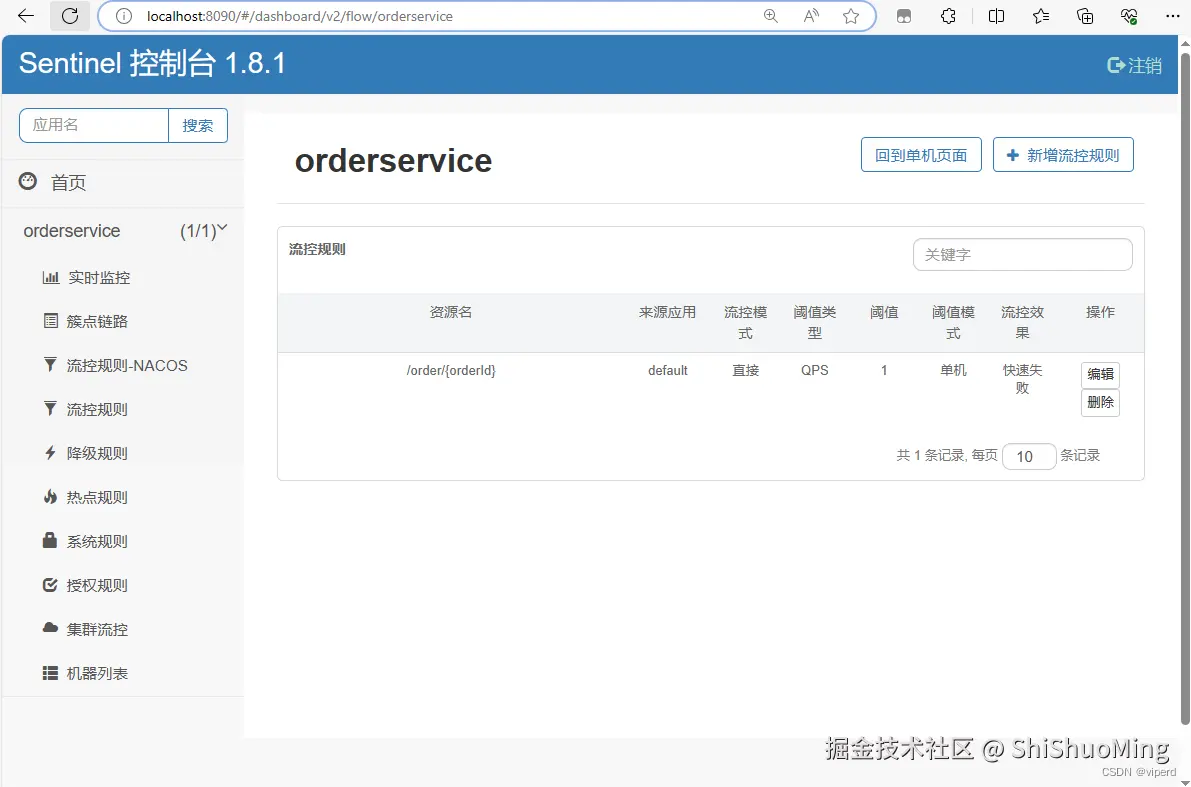Image resolution: width=1191 pixels, height=787 pixels.
Task: Click bar chart icon for 实时监控
Action: tap(51, 277)
